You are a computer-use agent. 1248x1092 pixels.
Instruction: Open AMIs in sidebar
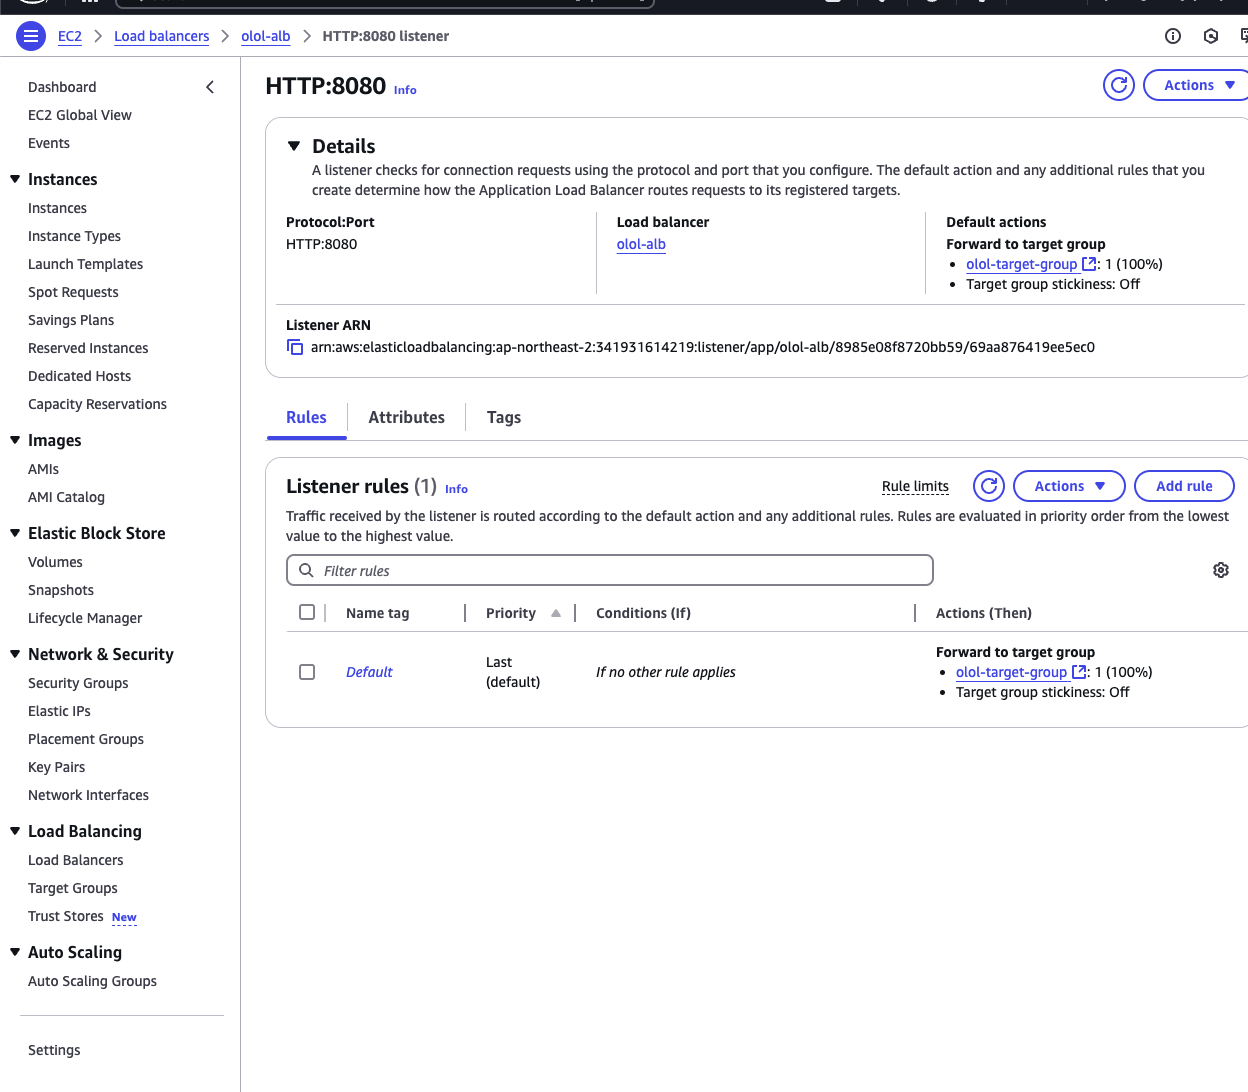coord(43,469)
